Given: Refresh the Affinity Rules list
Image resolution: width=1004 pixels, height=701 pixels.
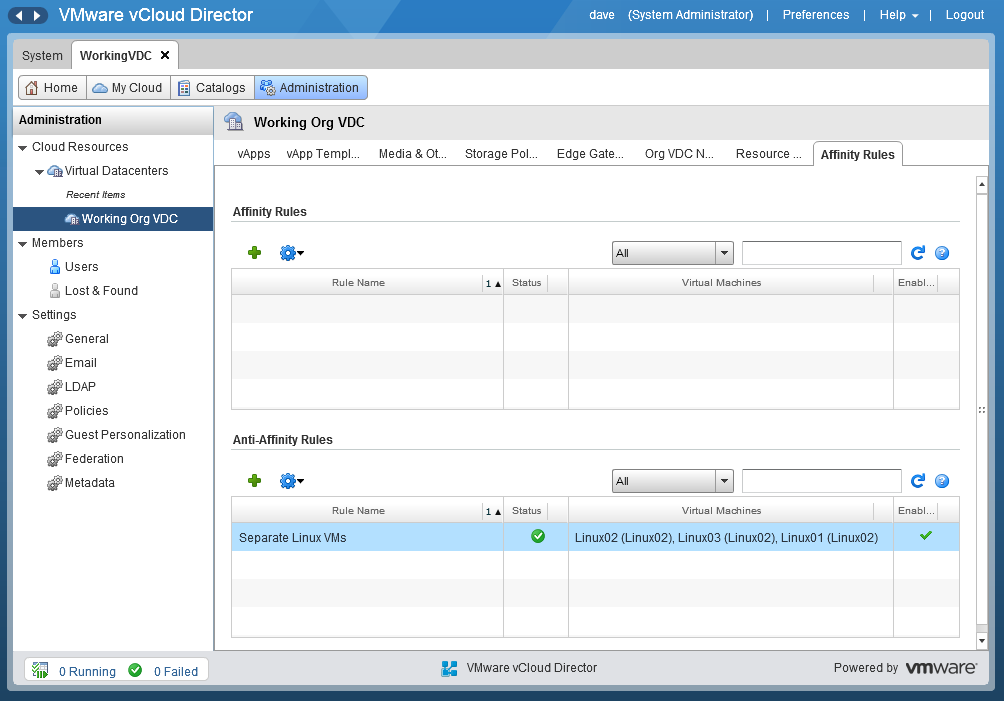Looking at the screenshot, I should point(918,253).
